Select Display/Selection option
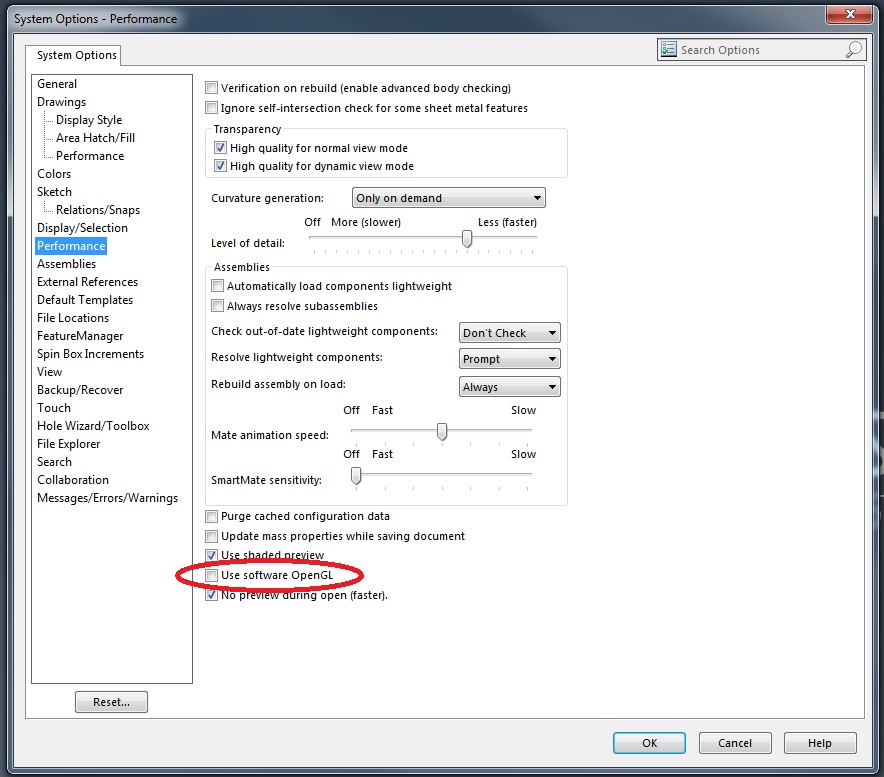Viewport: 884px width, 777px height. tap(82, 228)
